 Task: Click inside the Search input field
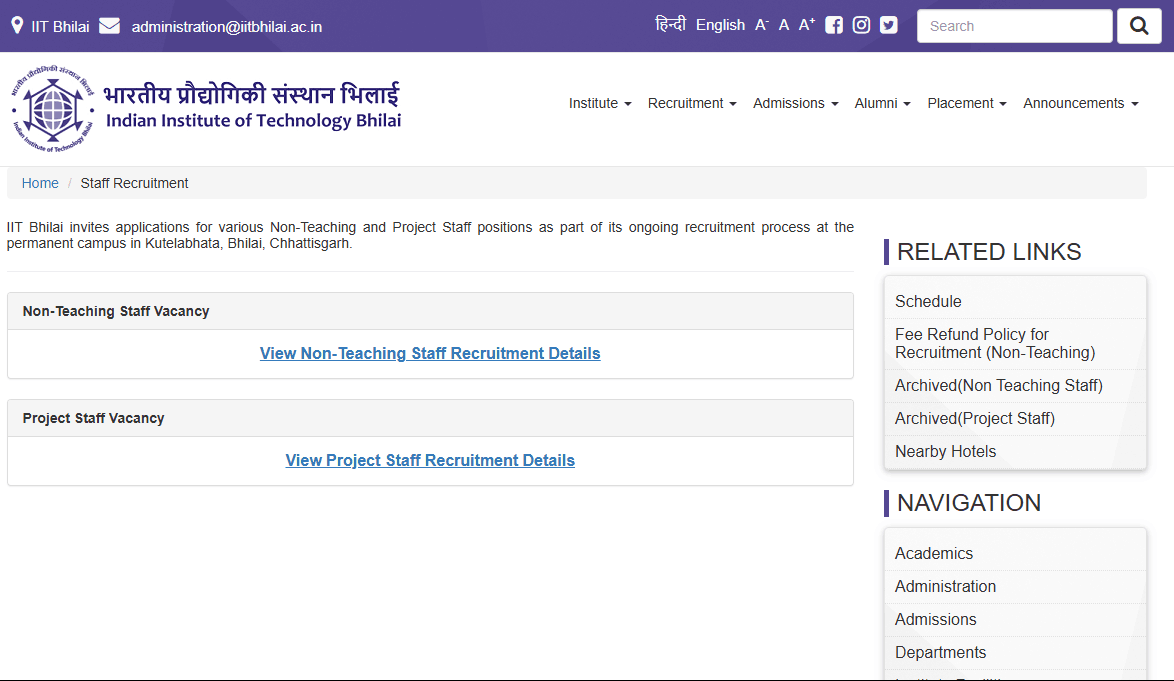[x=1014, y=25]
